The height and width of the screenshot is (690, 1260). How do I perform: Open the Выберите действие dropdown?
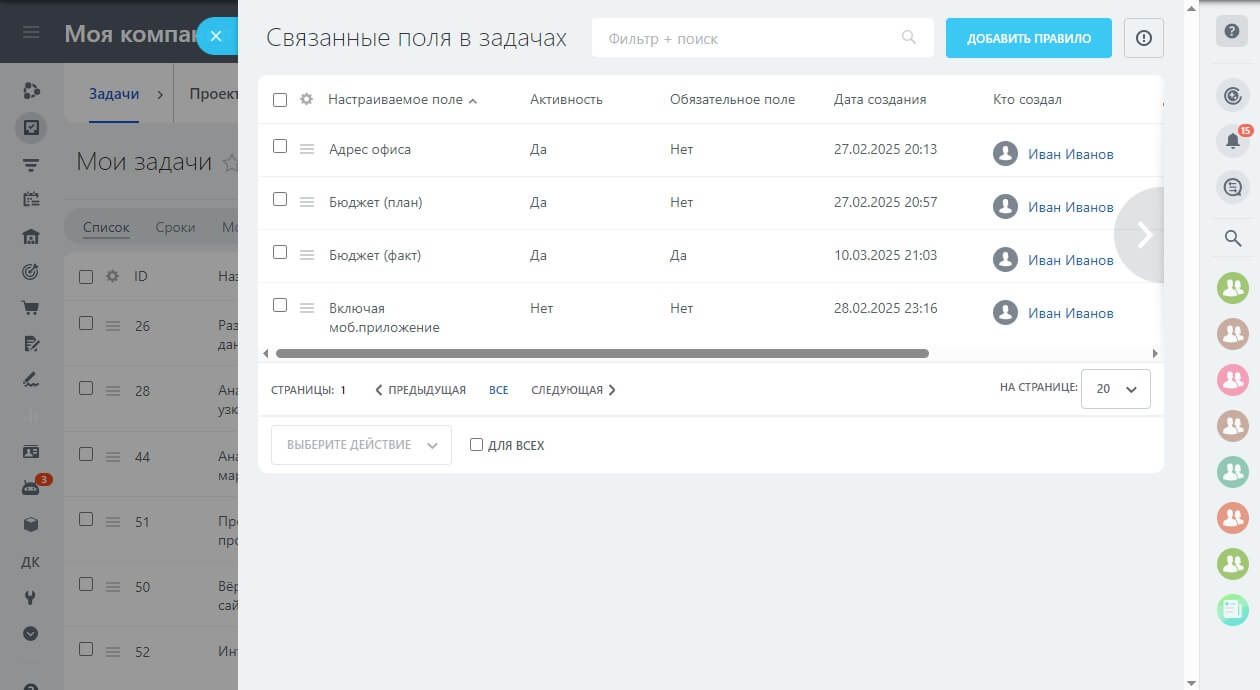(x=361, y=445)
